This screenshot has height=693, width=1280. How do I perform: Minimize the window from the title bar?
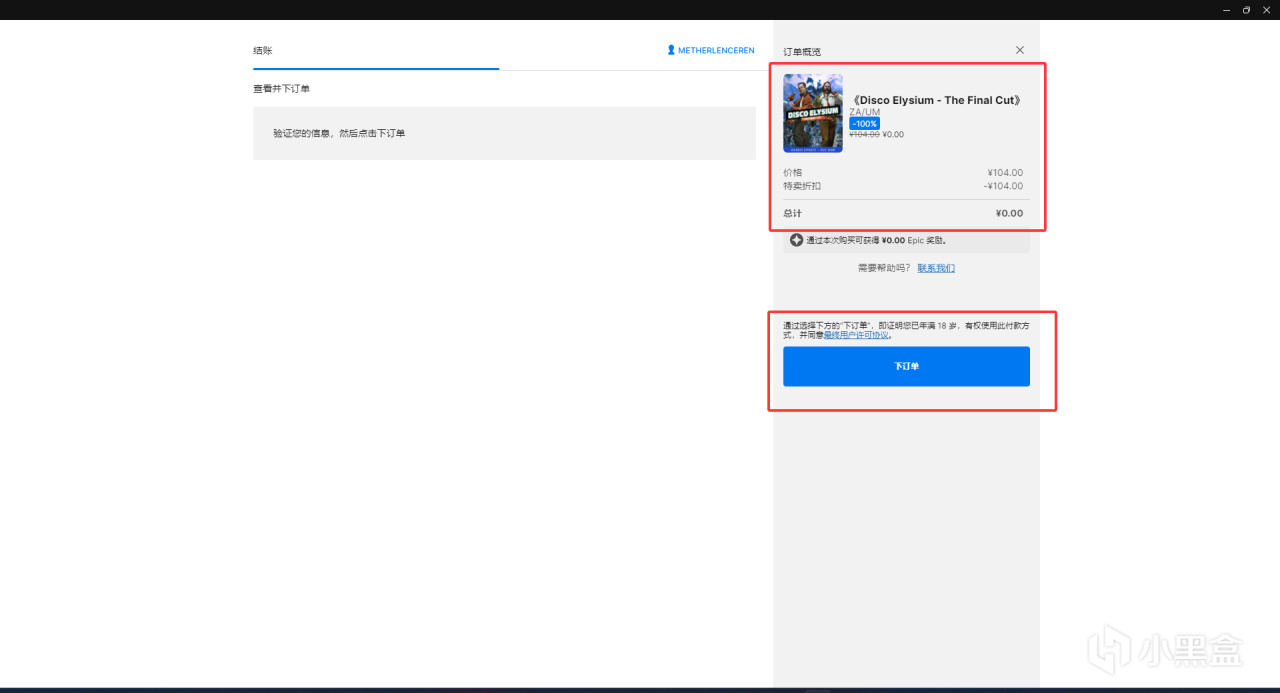click(1226, 9)
